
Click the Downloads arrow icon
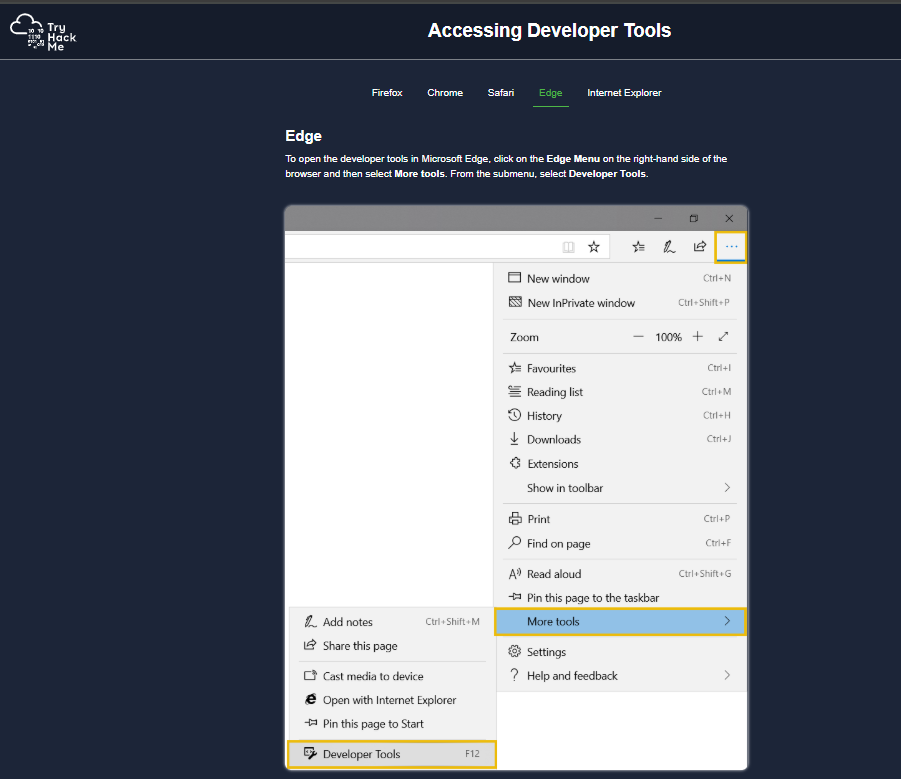coord(514,439)
